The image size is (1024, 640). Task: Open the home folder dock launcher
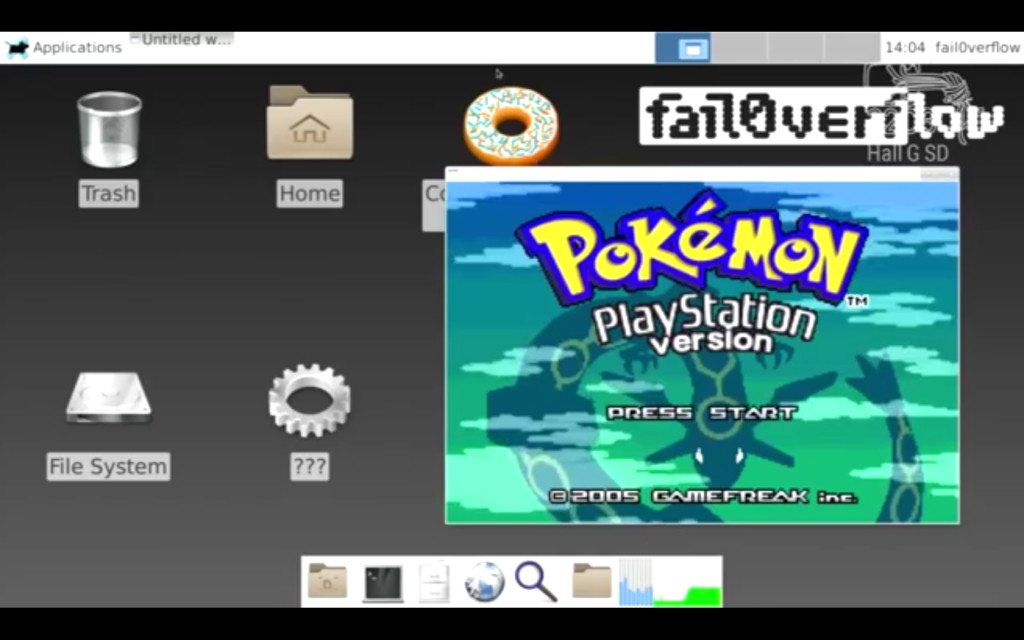pos(328,581)
